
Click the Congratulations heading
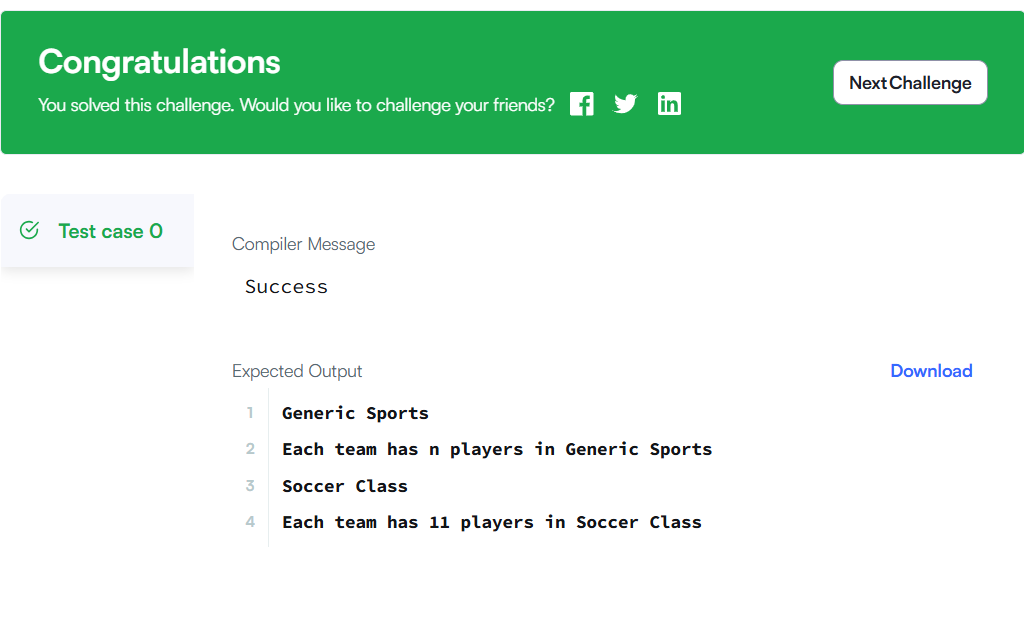159,62
